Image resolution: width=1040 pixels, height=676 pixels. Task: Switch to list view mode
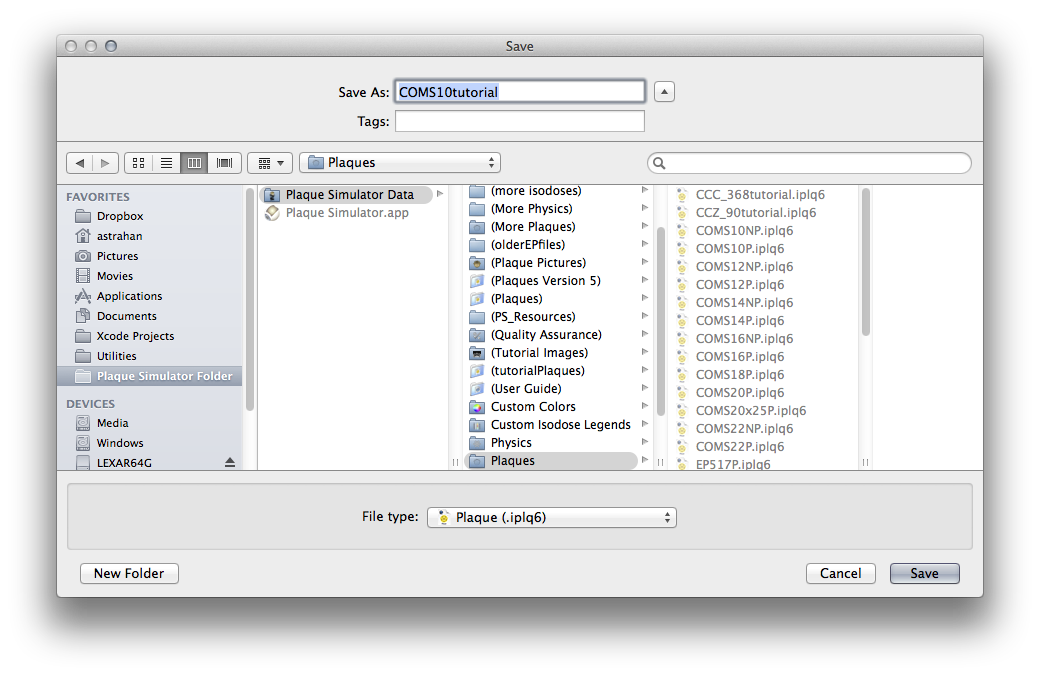(167, 163)
